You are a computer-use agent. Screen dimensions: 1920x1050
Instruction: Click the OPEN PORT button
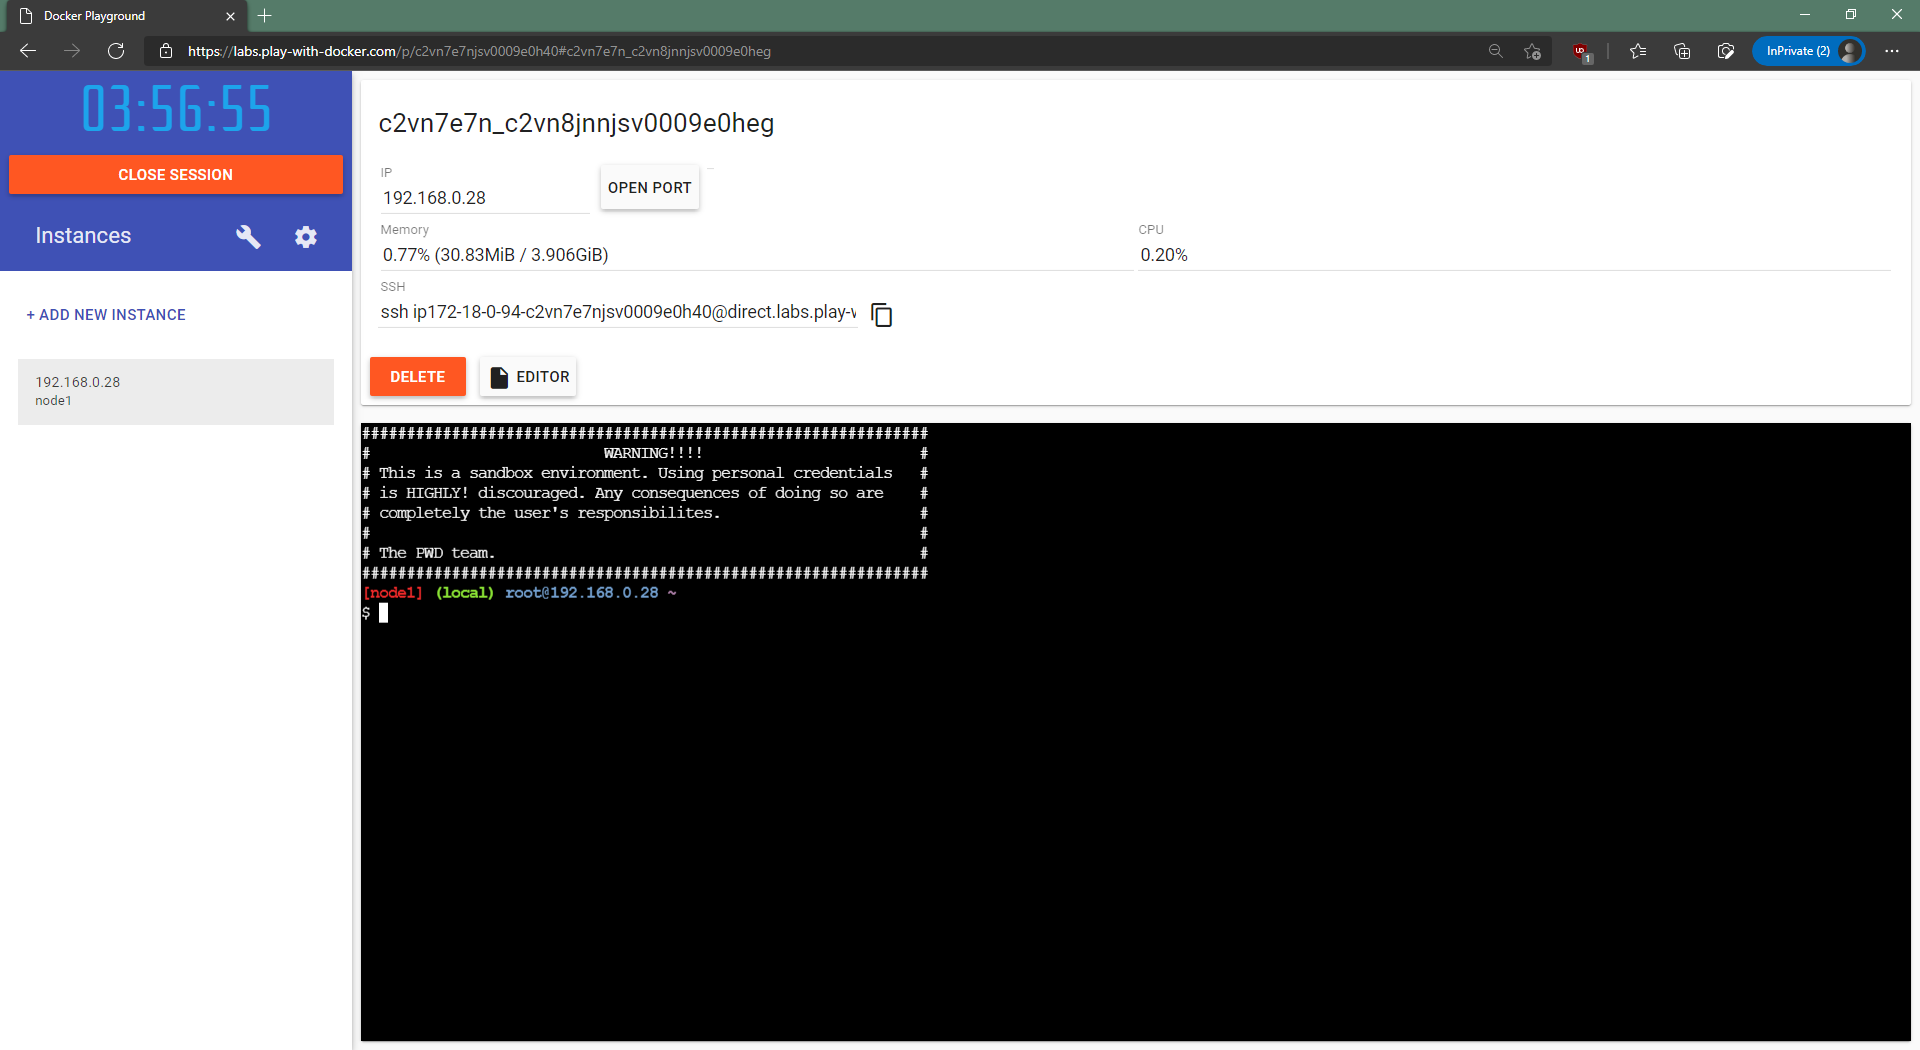click(x=650, y=188)
